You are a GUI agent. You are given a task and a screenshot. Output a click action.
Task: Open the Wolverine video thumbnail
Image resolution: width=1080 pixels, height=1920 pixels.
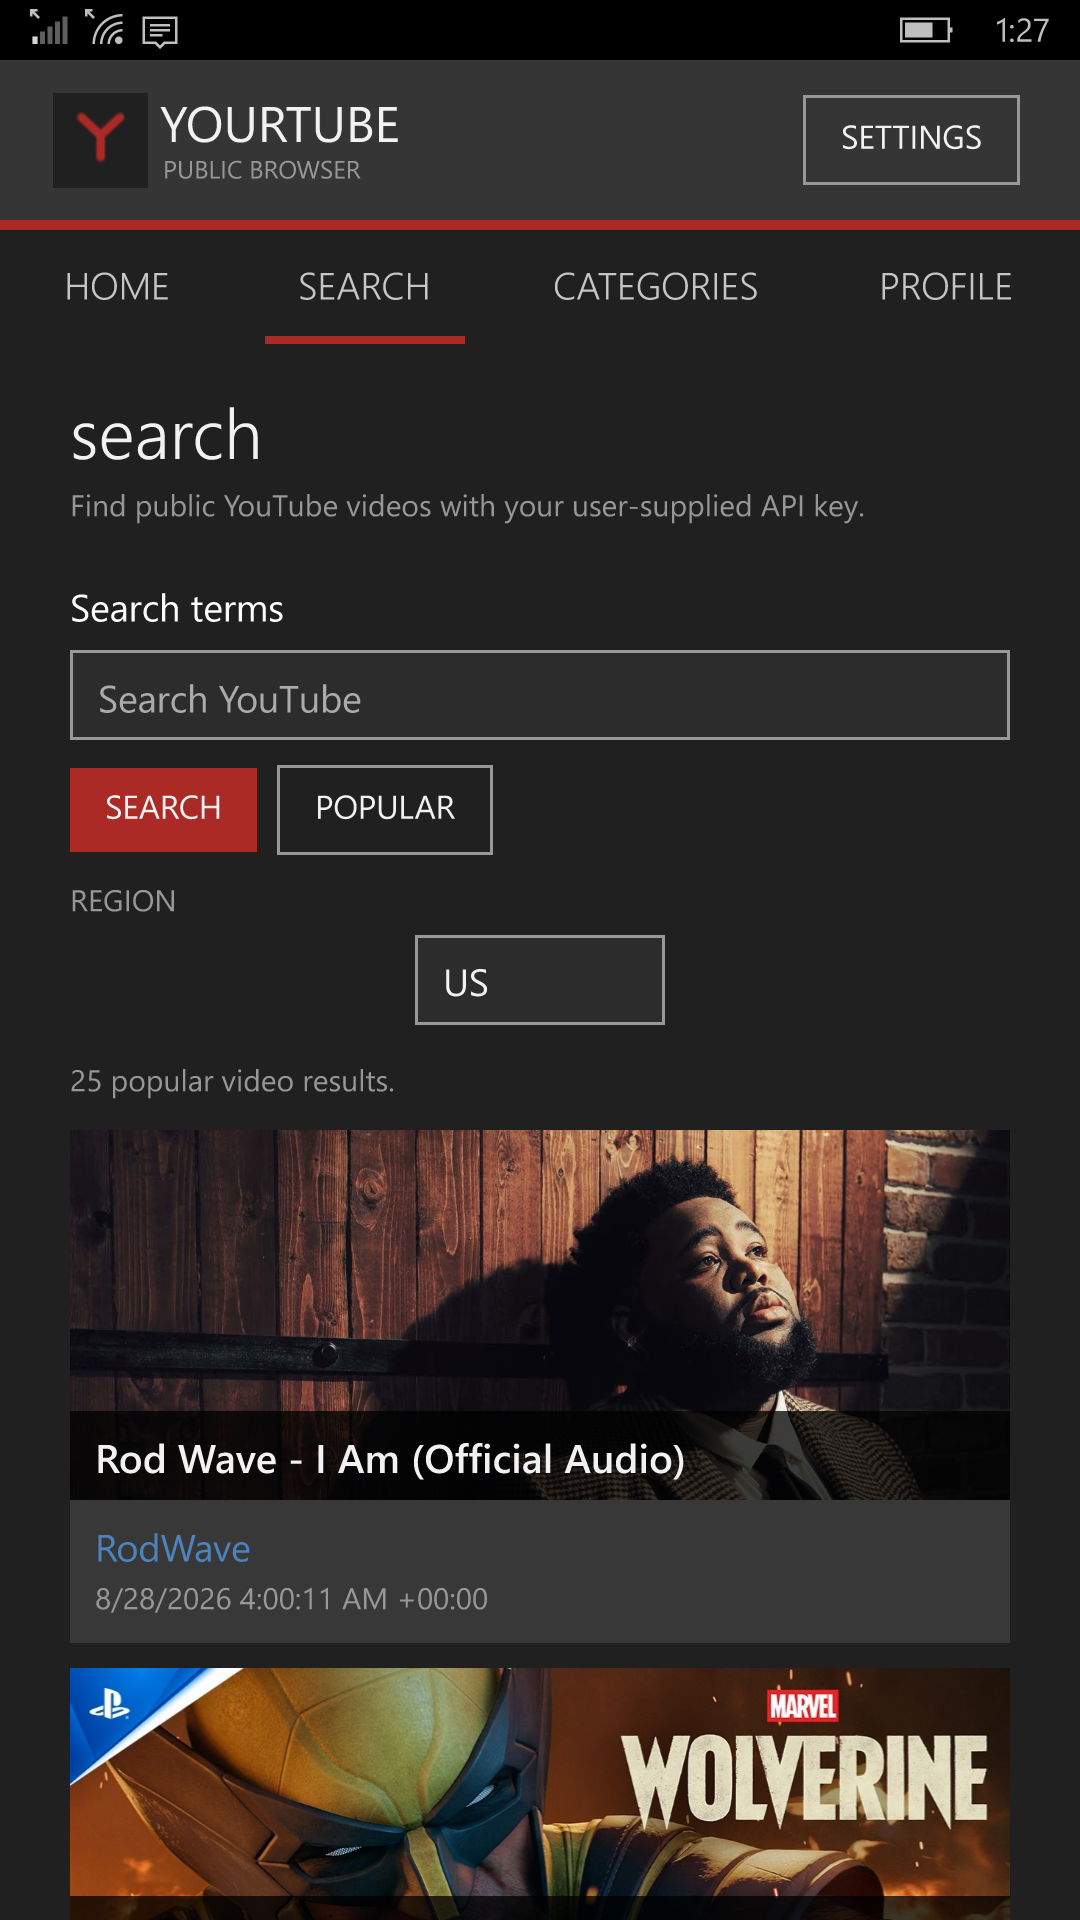(540, 1794)
